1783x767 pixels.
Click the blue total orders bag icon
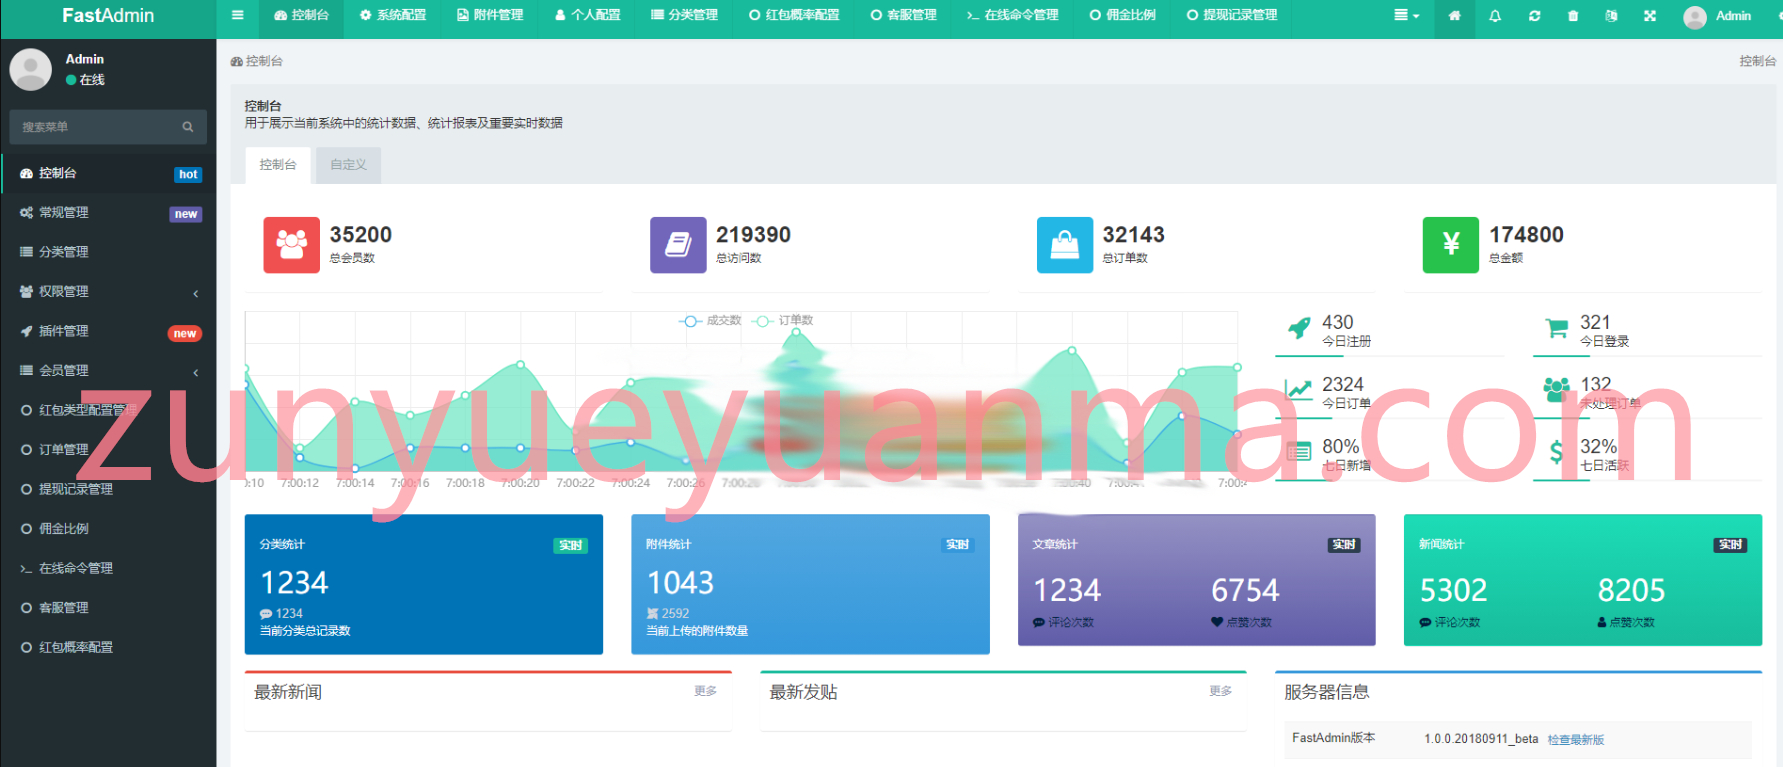point(1065,245)
